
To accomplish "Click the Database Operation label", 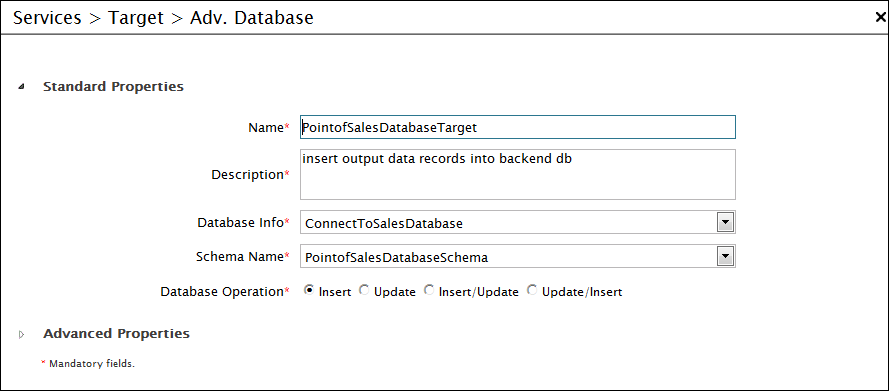I will coord(225,292).
